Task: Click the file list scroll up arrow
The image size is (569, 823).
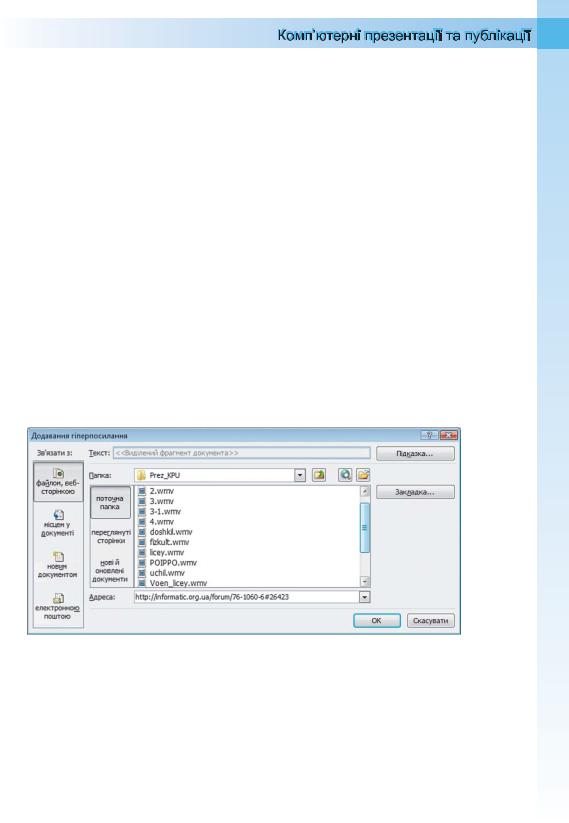Action: click(365, 491)
